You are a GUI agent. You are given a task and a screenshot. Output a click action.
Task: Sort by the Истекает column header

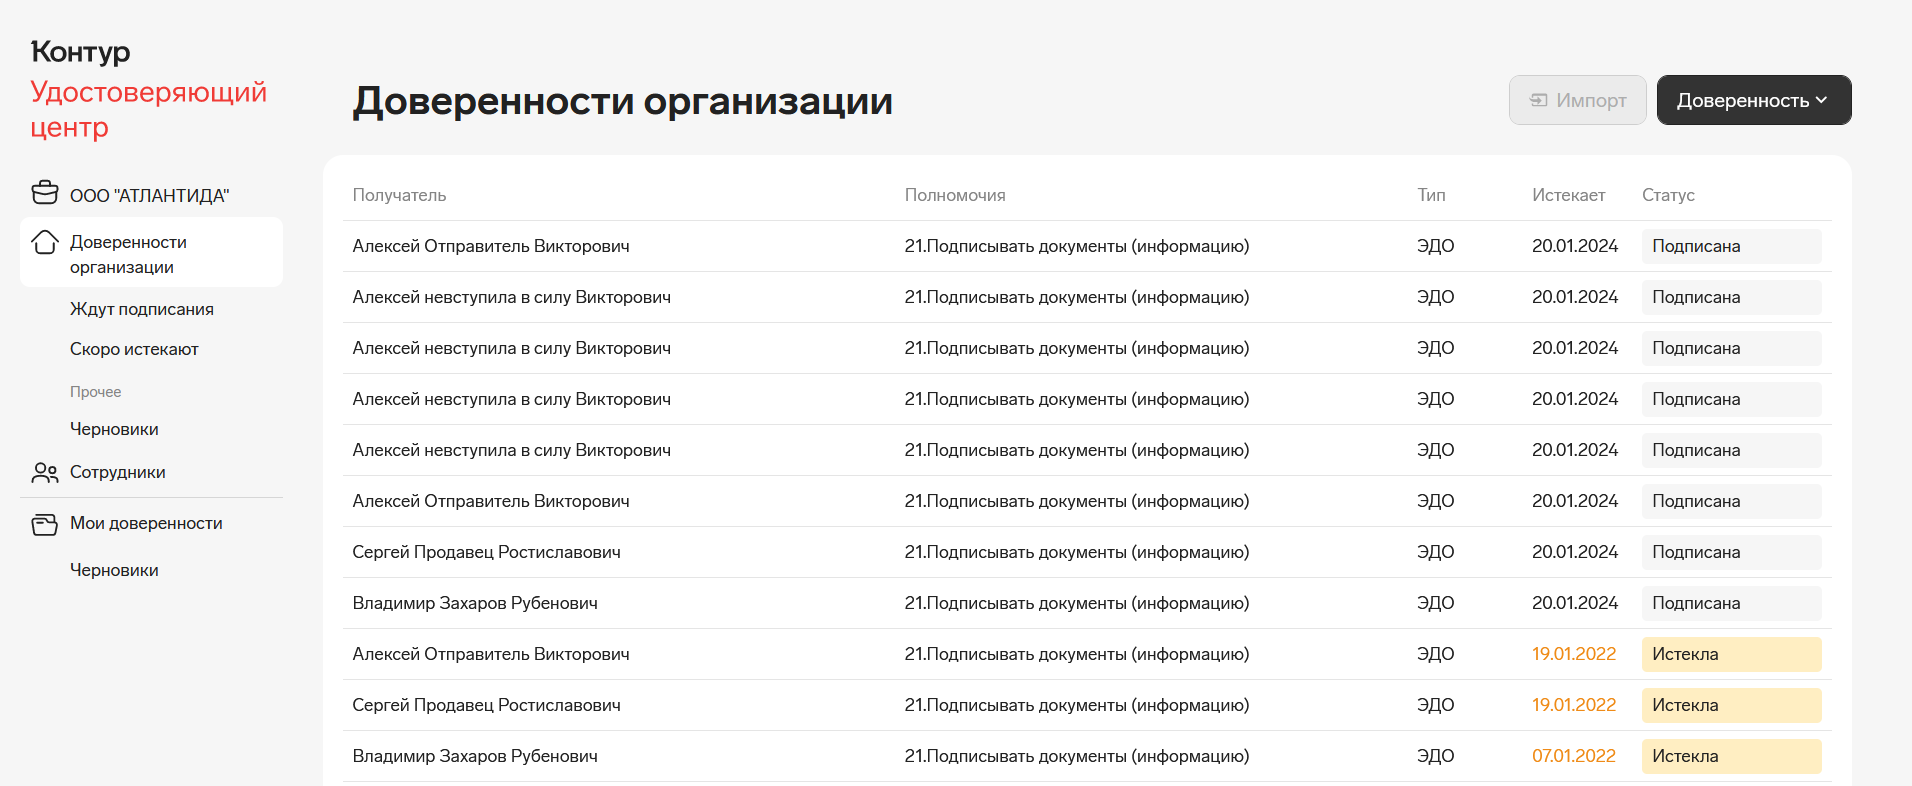[1568, 195]
